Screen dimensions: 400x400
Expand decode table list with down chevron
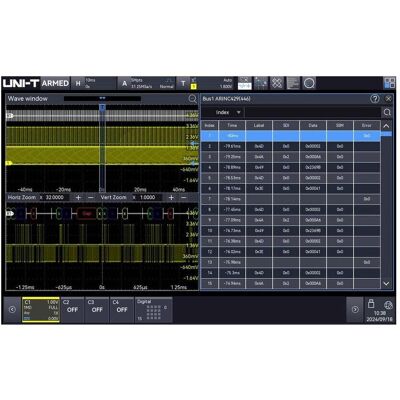pyautogui.click(x=386, y=284)
